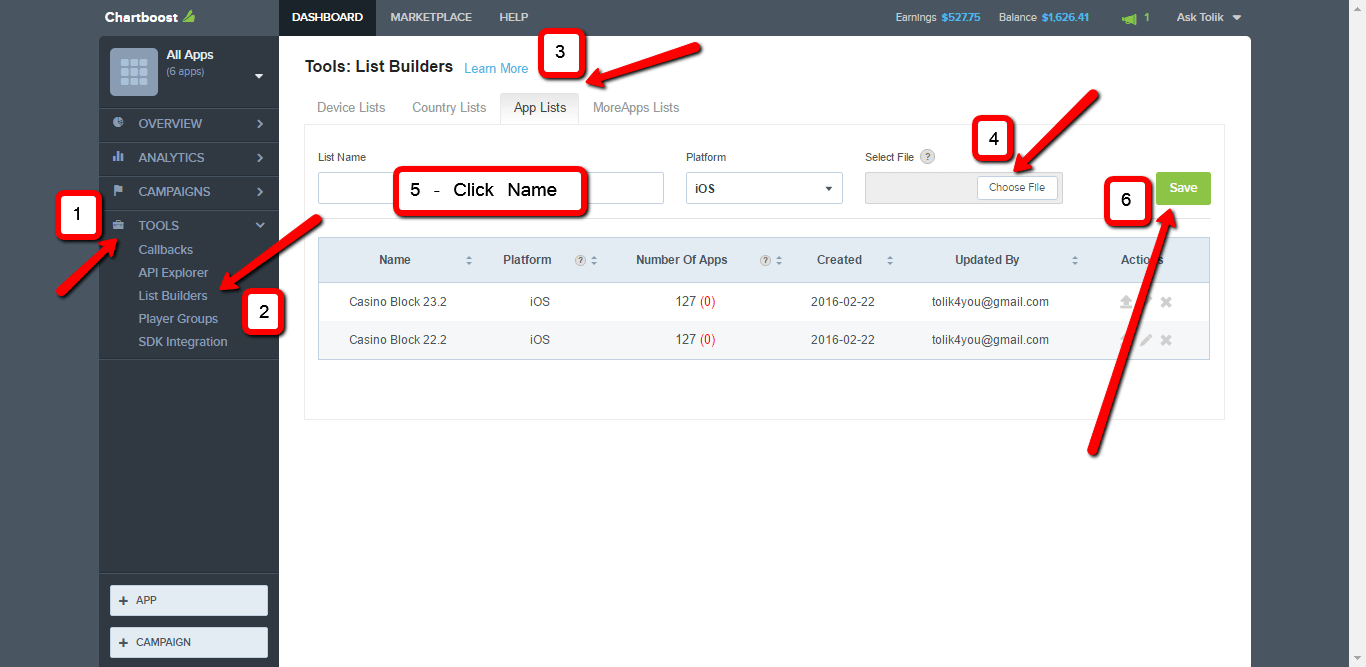Open the Help menu item
This screenshot has height=667, width=1366.
(514, 17)
